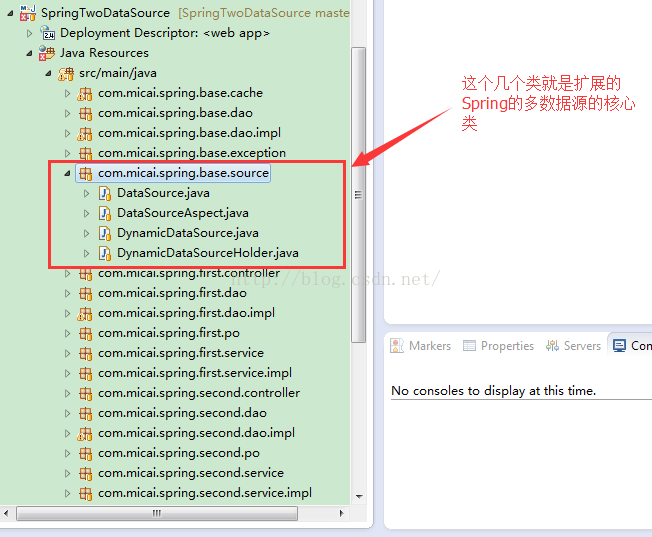Click the com.micai.spring.base.cache package icon
The width and height of the screenshot is (652, 537).
tap(85, 93)
